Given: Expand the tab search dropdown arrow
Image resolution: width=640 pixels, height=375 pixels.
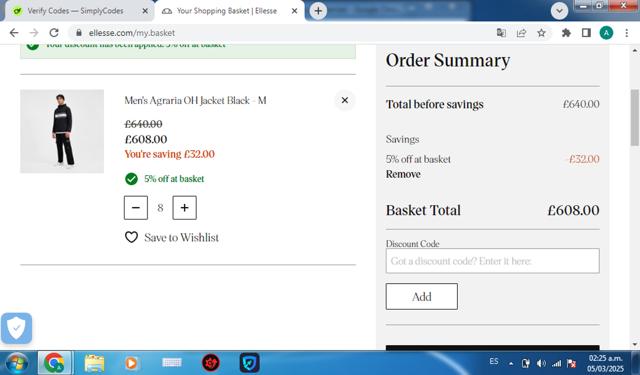Looking at the screenshot, I should 559,11.
